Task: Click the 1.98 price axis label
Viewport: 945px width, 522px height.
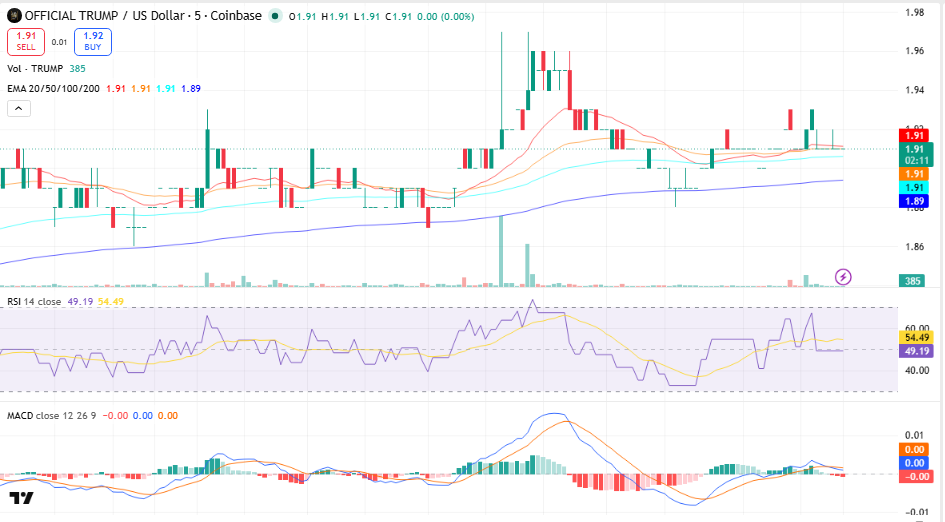Action: point(914,12)
